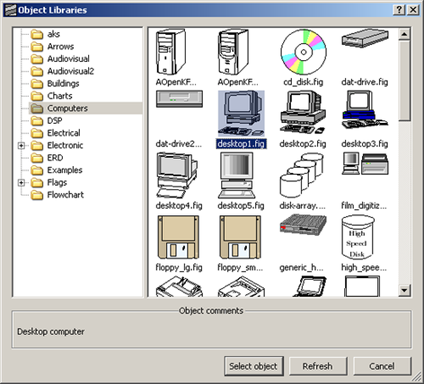
Task: Click scrollbar down arrow in object list
Action: point(404,290)
